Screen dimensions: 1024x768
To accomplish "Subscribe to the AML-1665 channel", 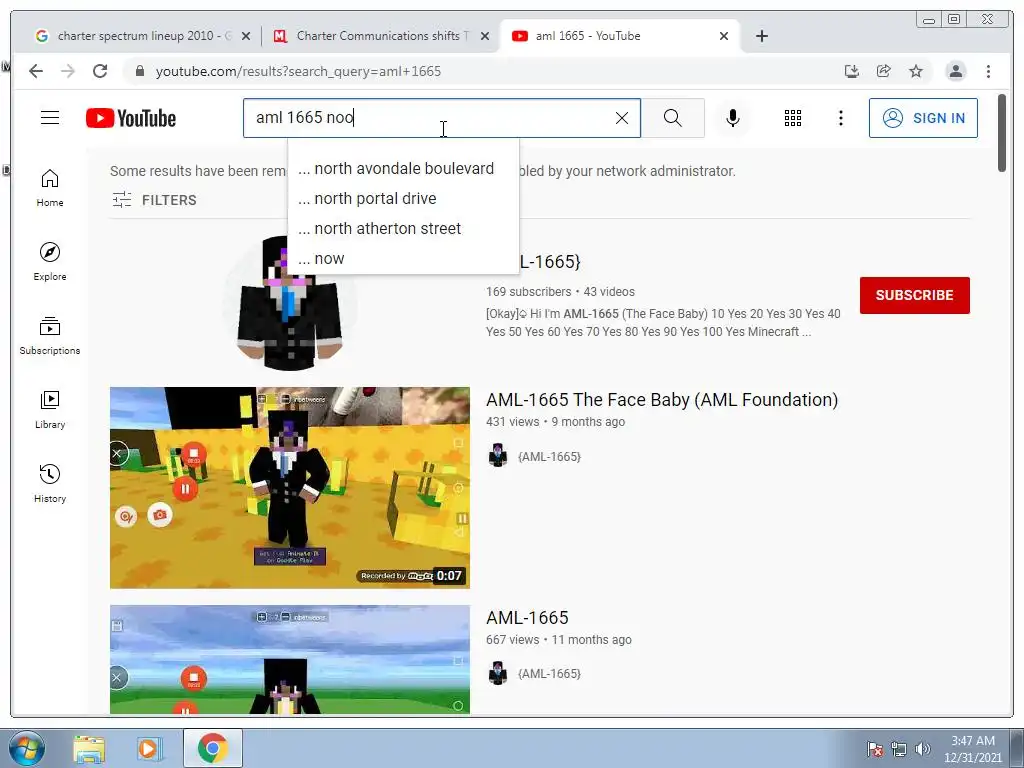I will pyautogui.click(x=914, y=295).
